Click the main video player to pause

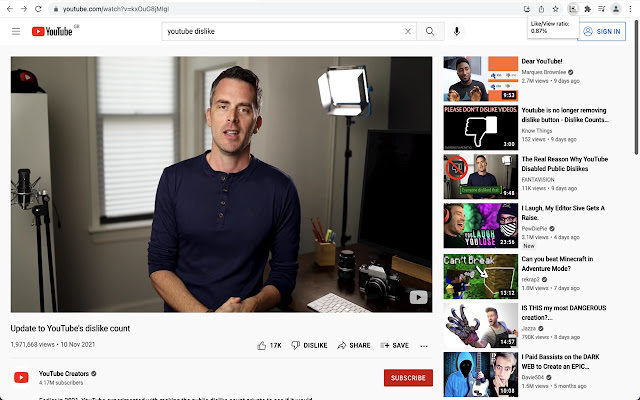(221, 184)
